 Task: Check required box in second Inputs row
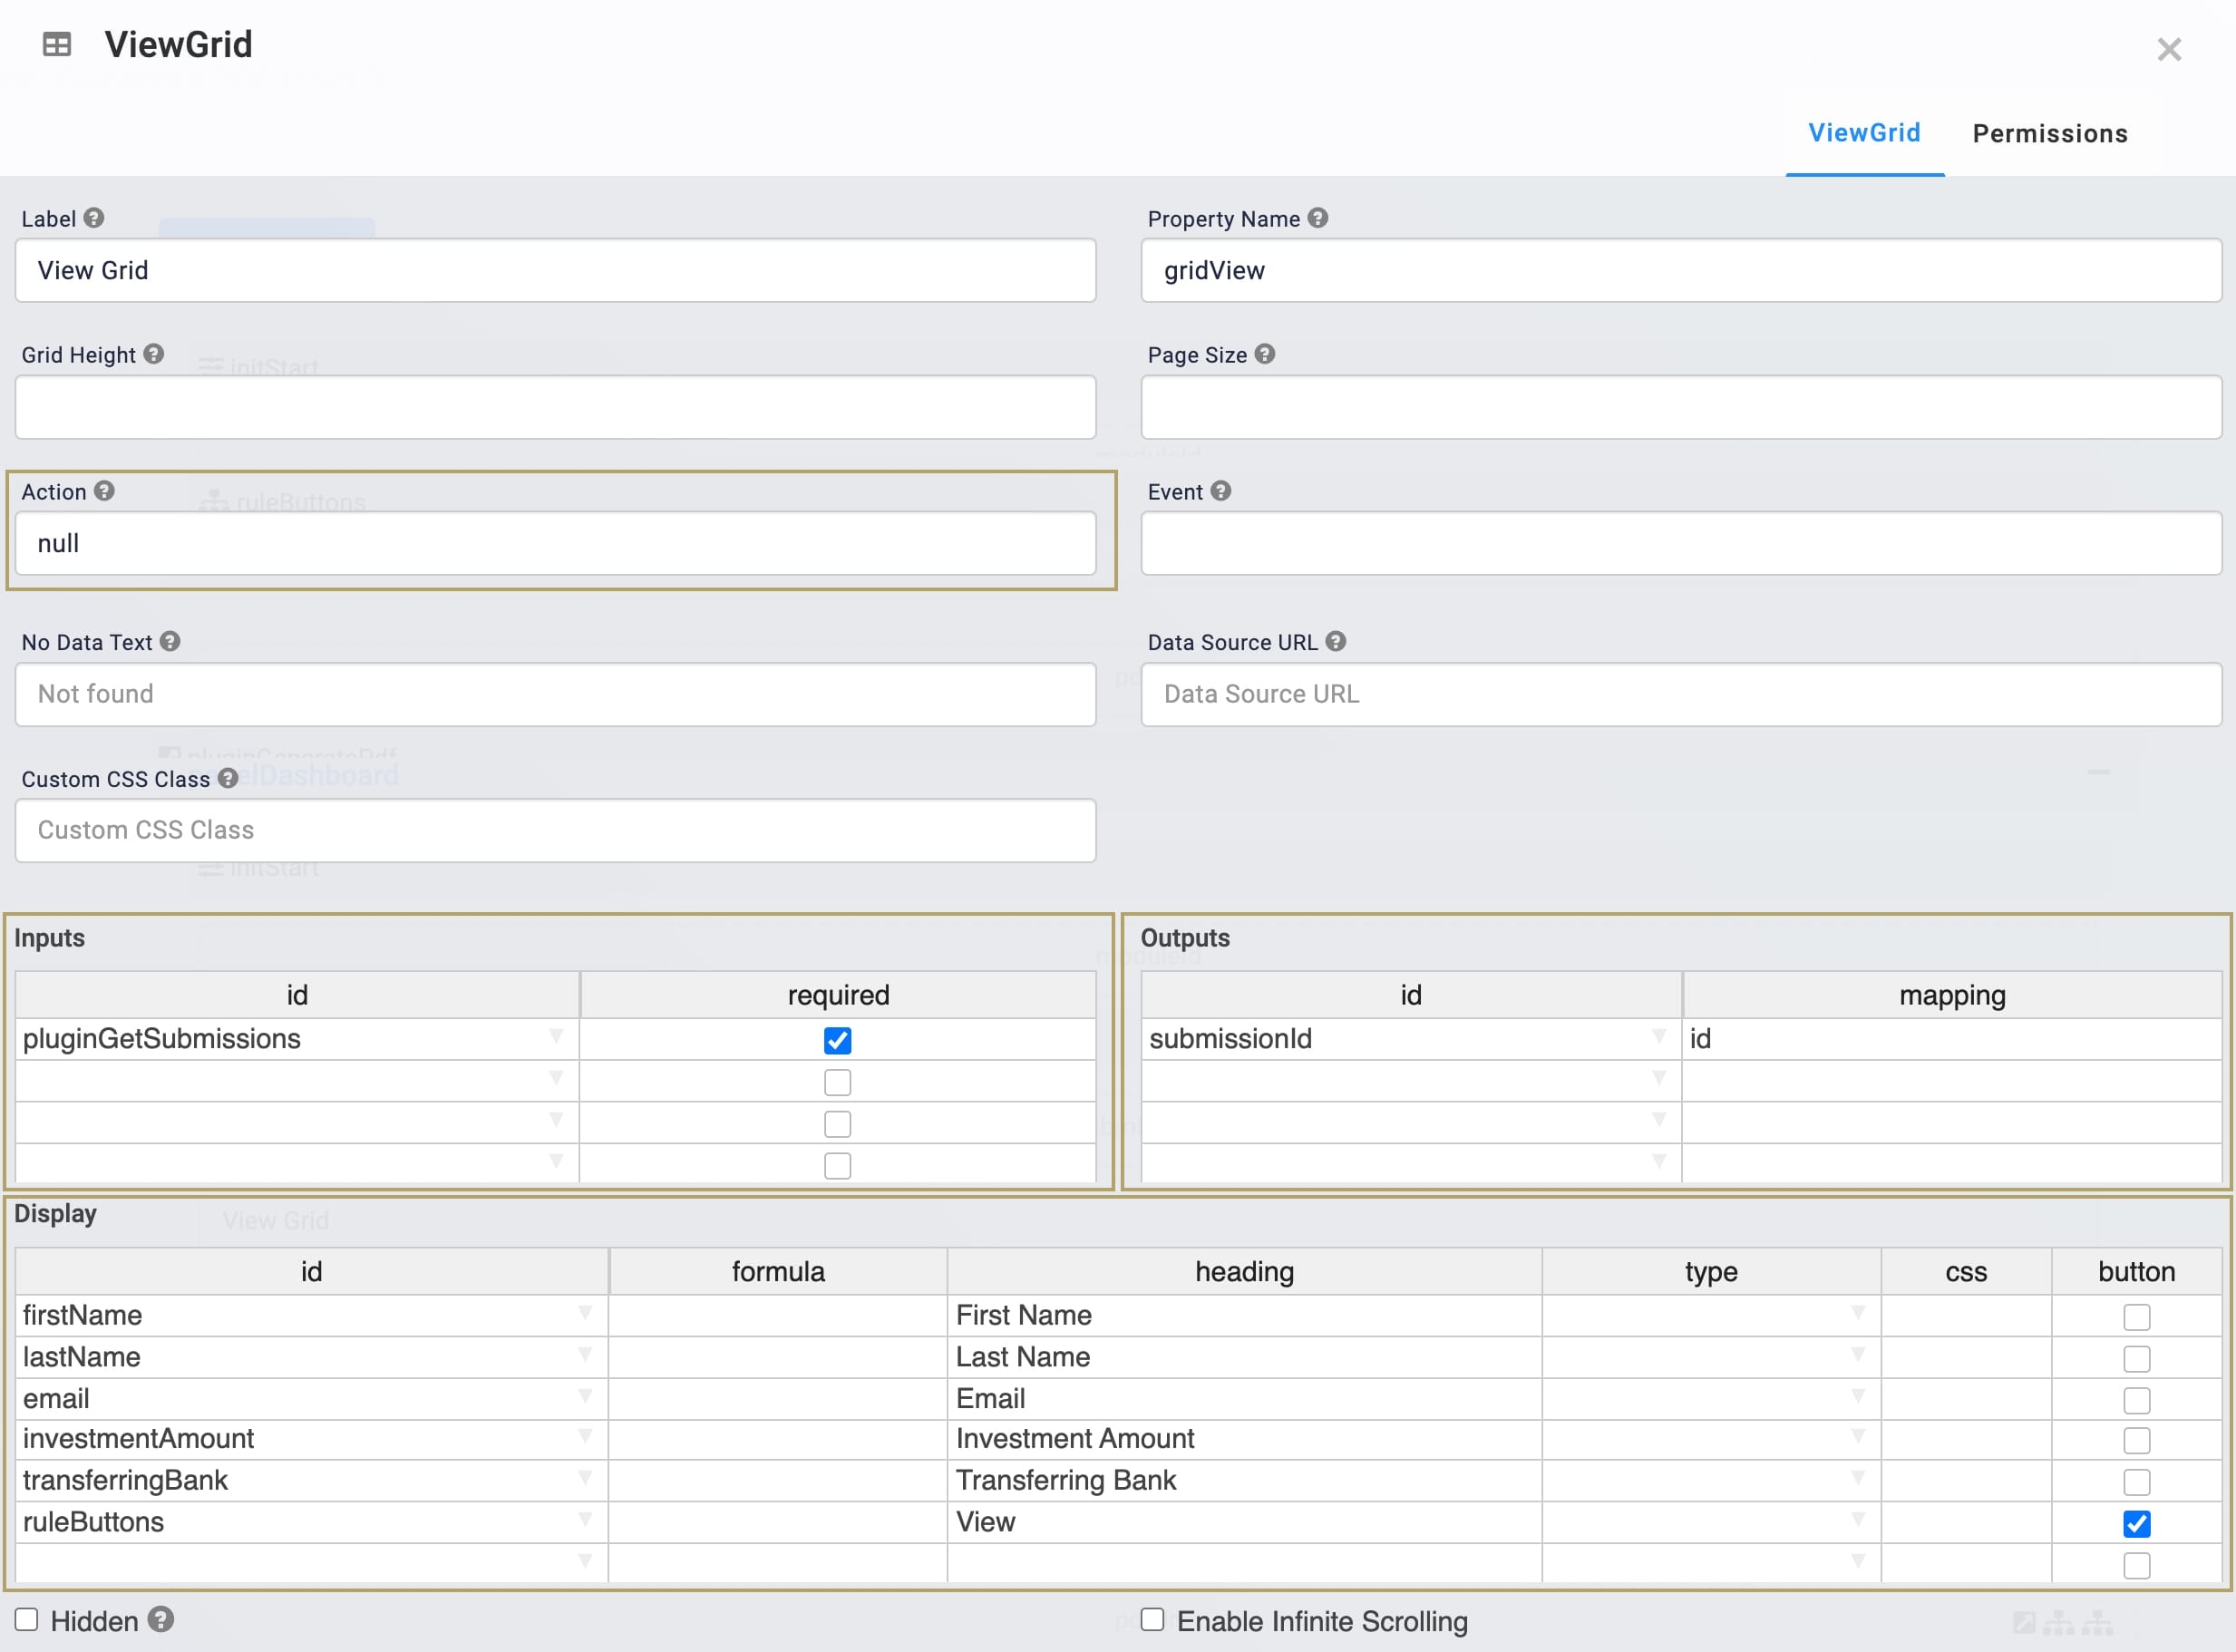click(837, 1082)
